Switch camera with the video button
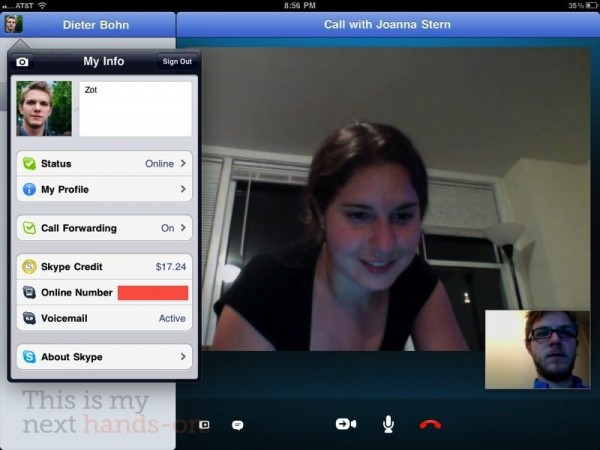The height and width of the screenshot is (450, 600). 346,424
